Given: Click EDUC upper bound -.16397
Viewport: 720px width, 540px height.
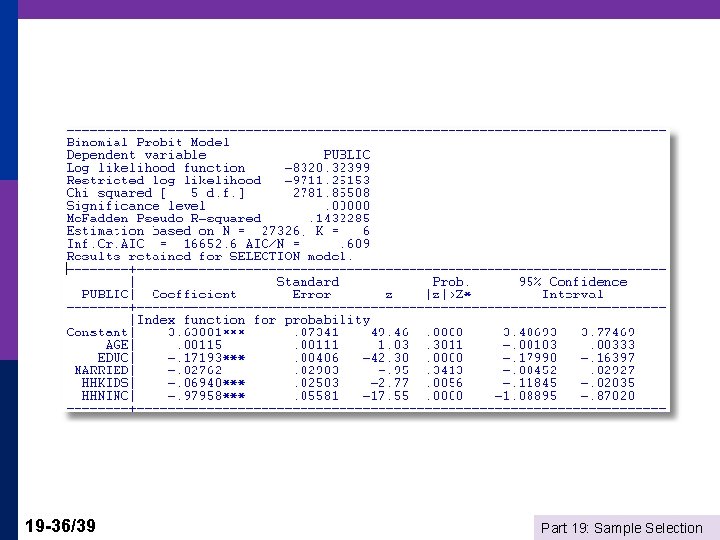Looking at the screenshot, I should click(608, 358).
